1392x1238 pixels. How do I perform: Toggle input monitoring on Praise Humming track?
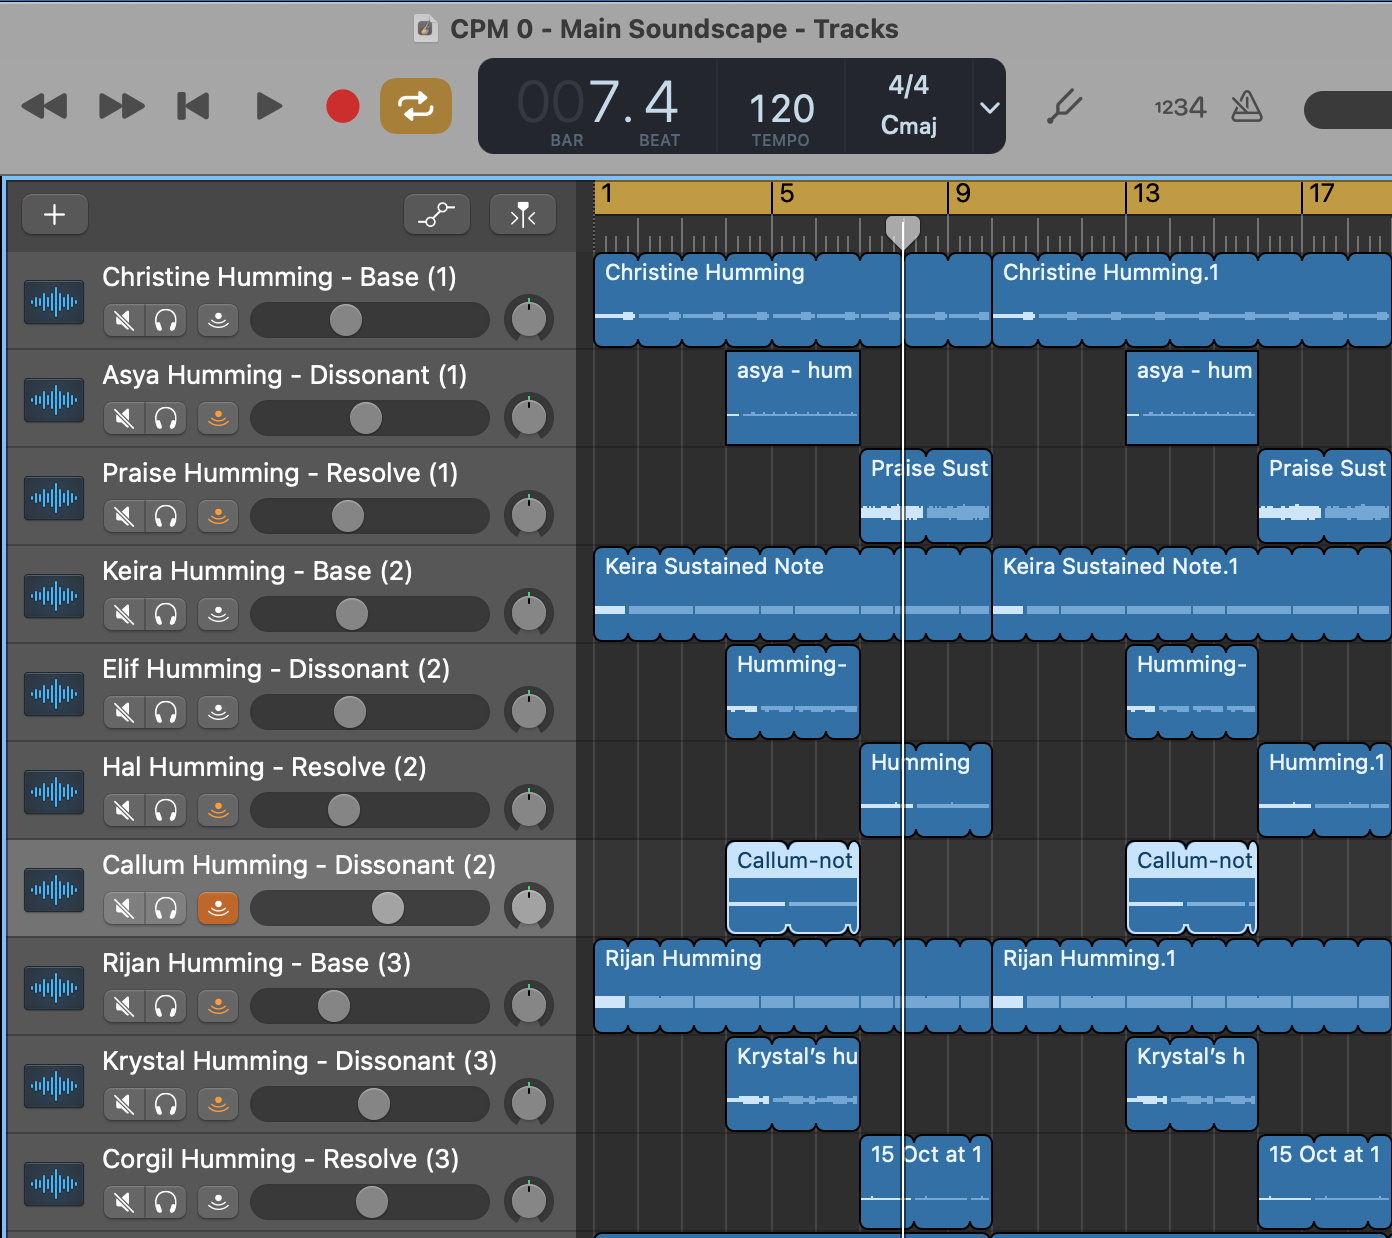[218, 516]
